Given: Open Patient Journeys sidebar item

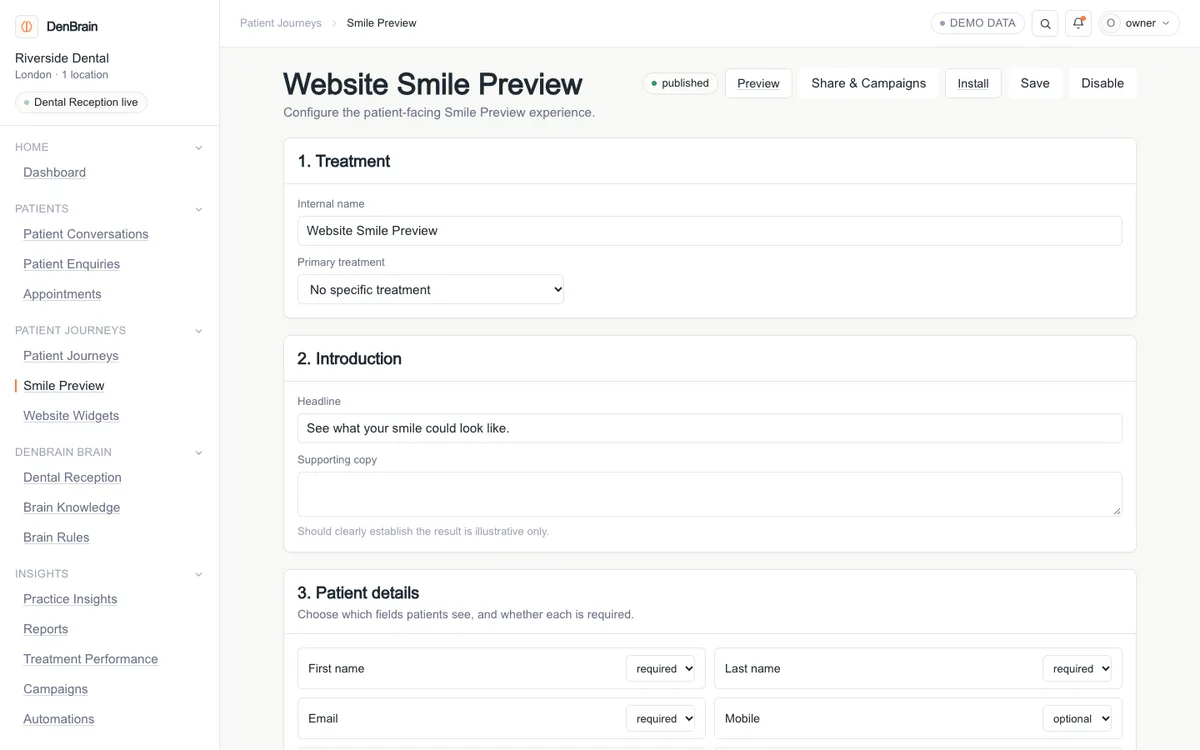Looking at the screenshot, I should (x=71, y=355).
